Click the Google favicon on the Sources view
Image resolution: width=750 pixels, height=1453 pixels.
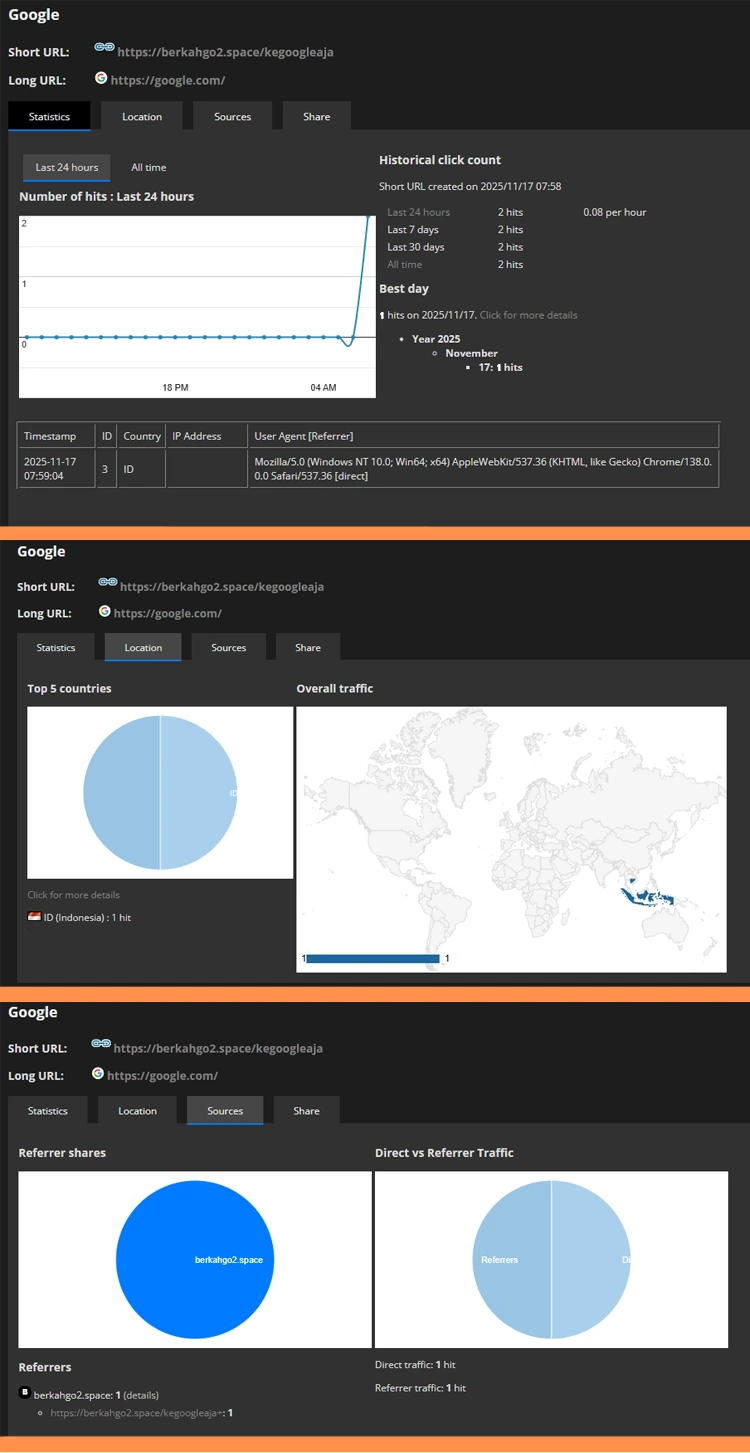click(98, 1073)
